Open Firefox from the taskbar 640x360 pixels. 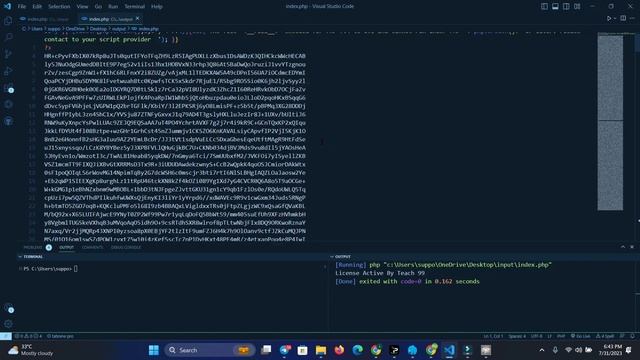[339, 350]
